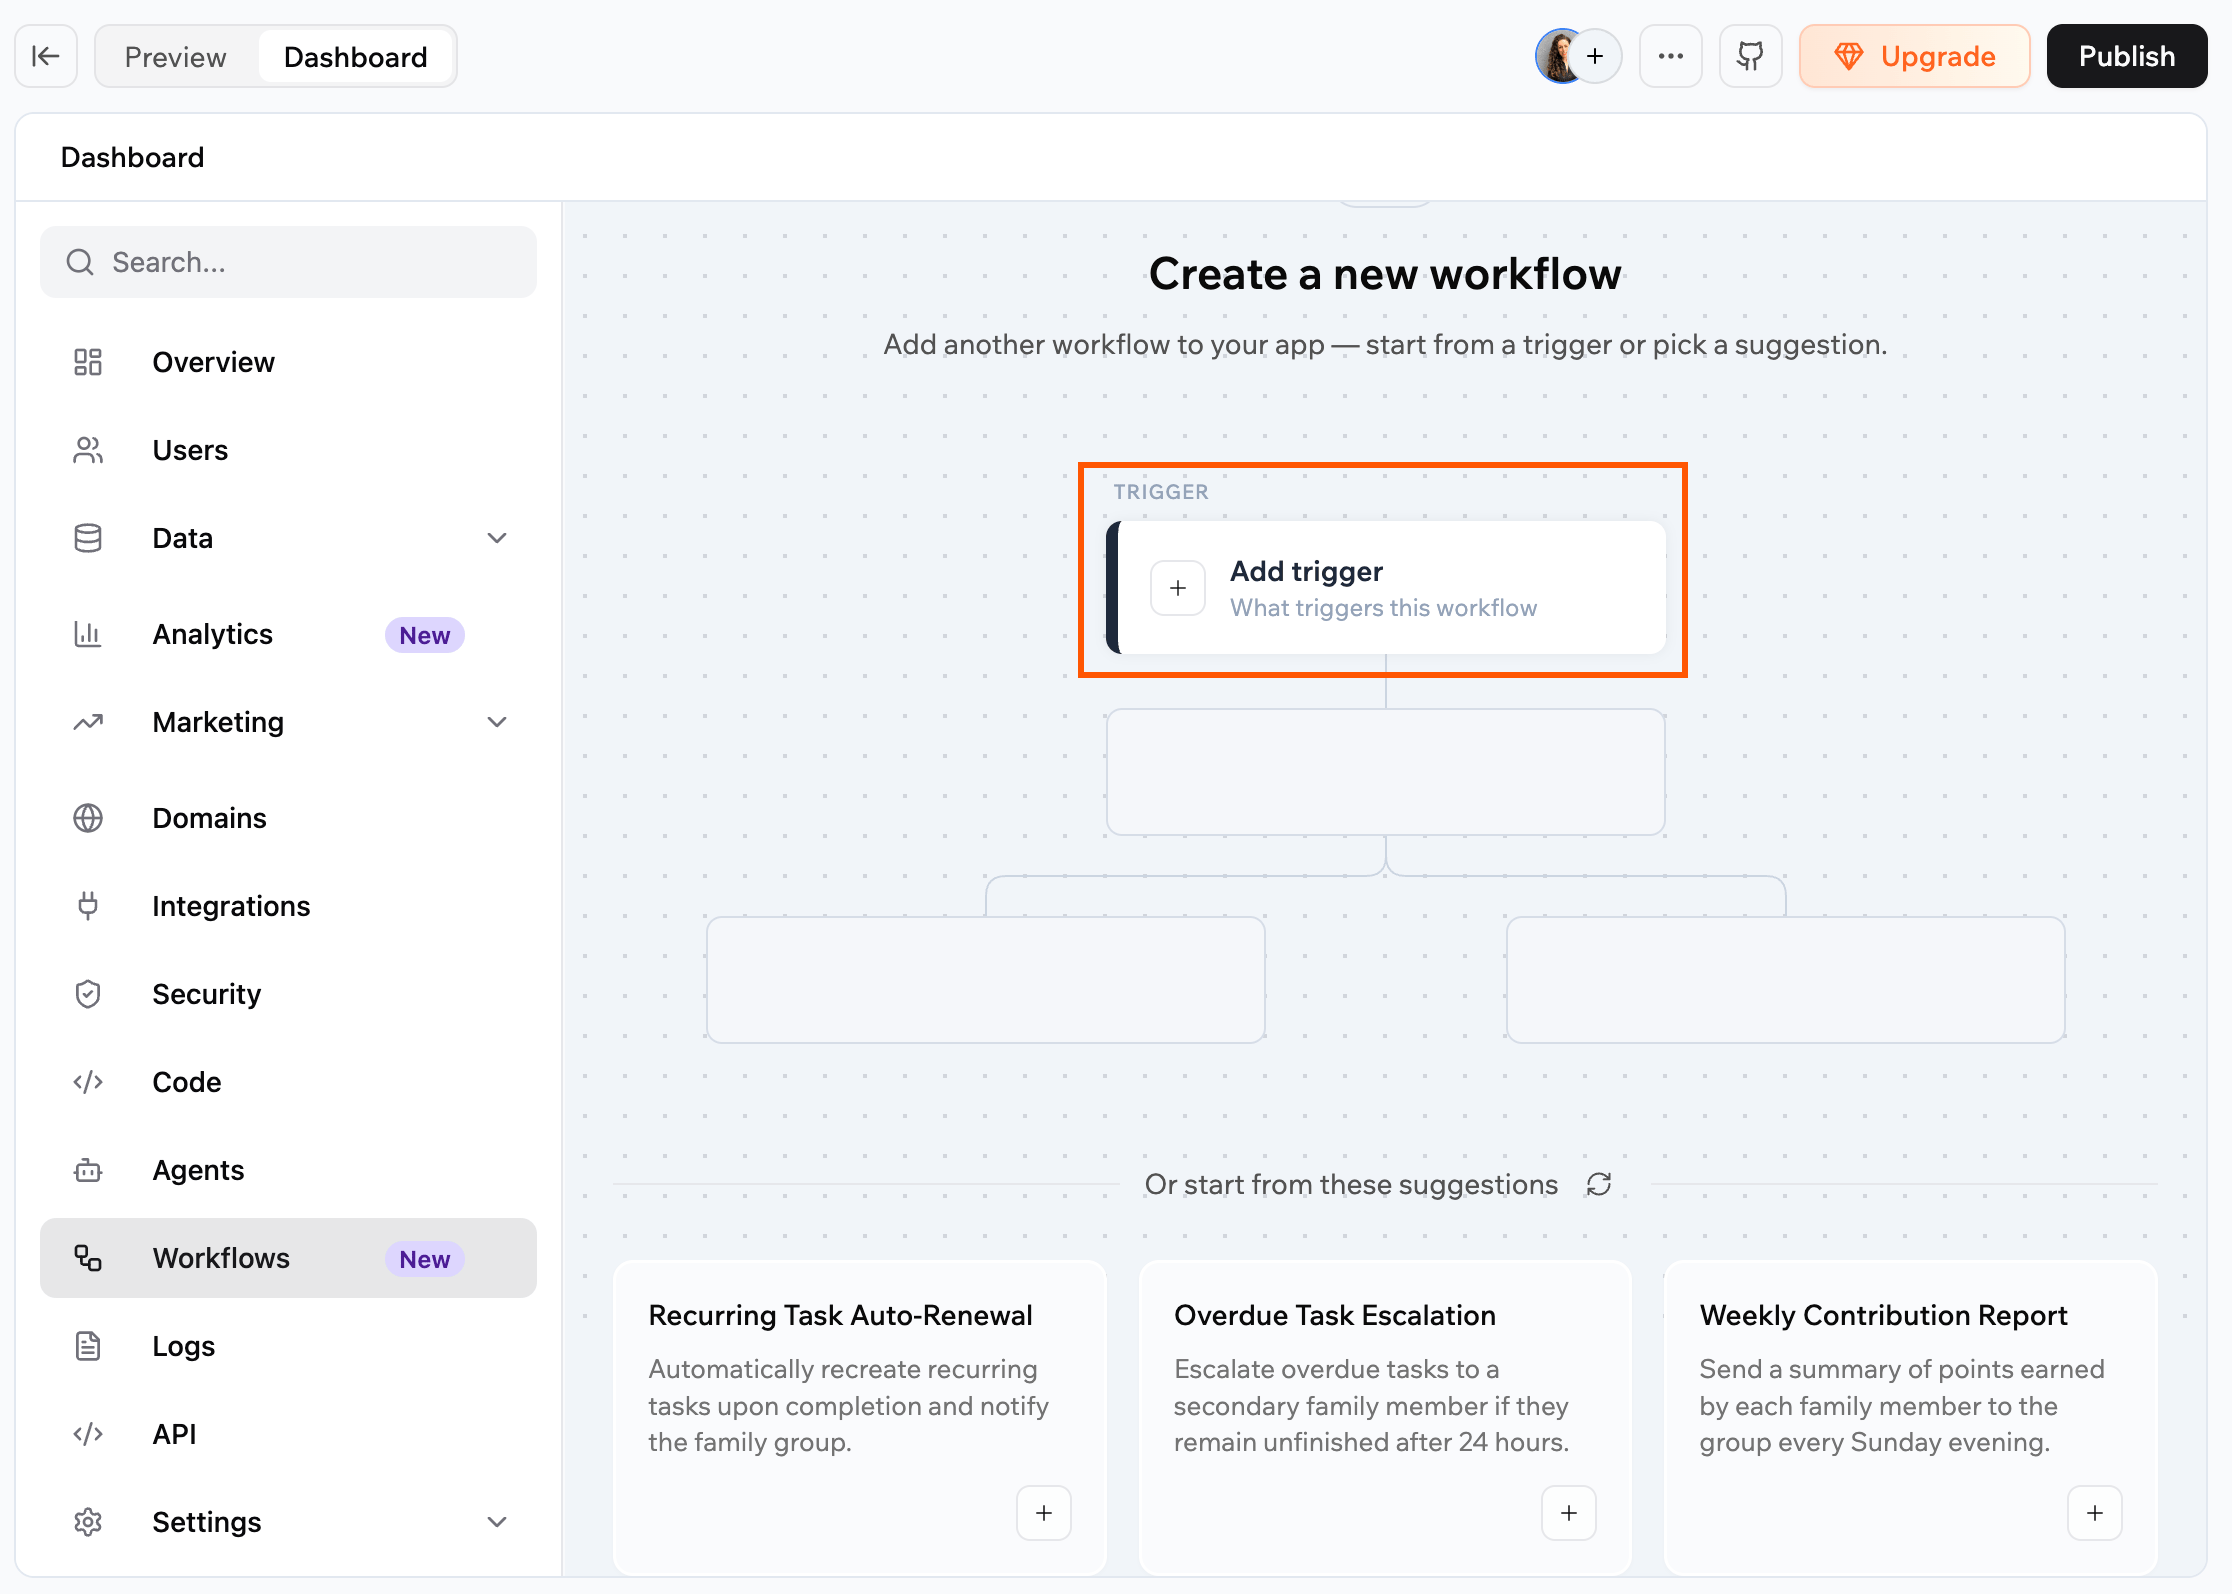Open Agents in the sidebar

point(288,1170)
